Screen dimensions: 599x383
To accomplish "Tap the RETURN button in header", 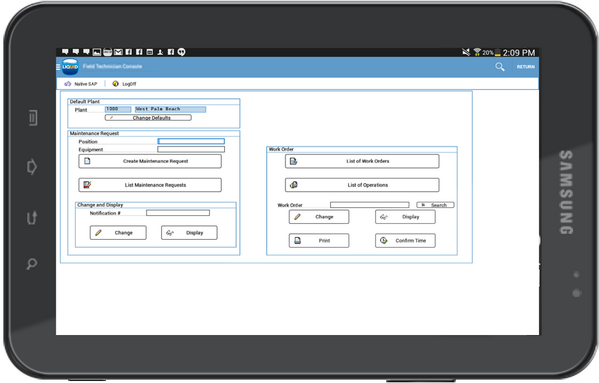I will pos(526,67).
